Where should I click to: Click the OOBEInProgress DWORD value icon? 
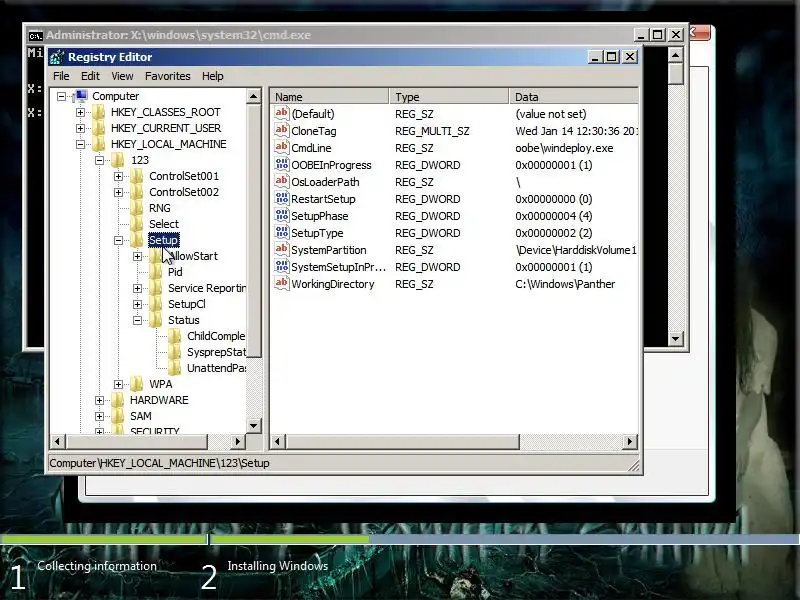coord(282,164)
